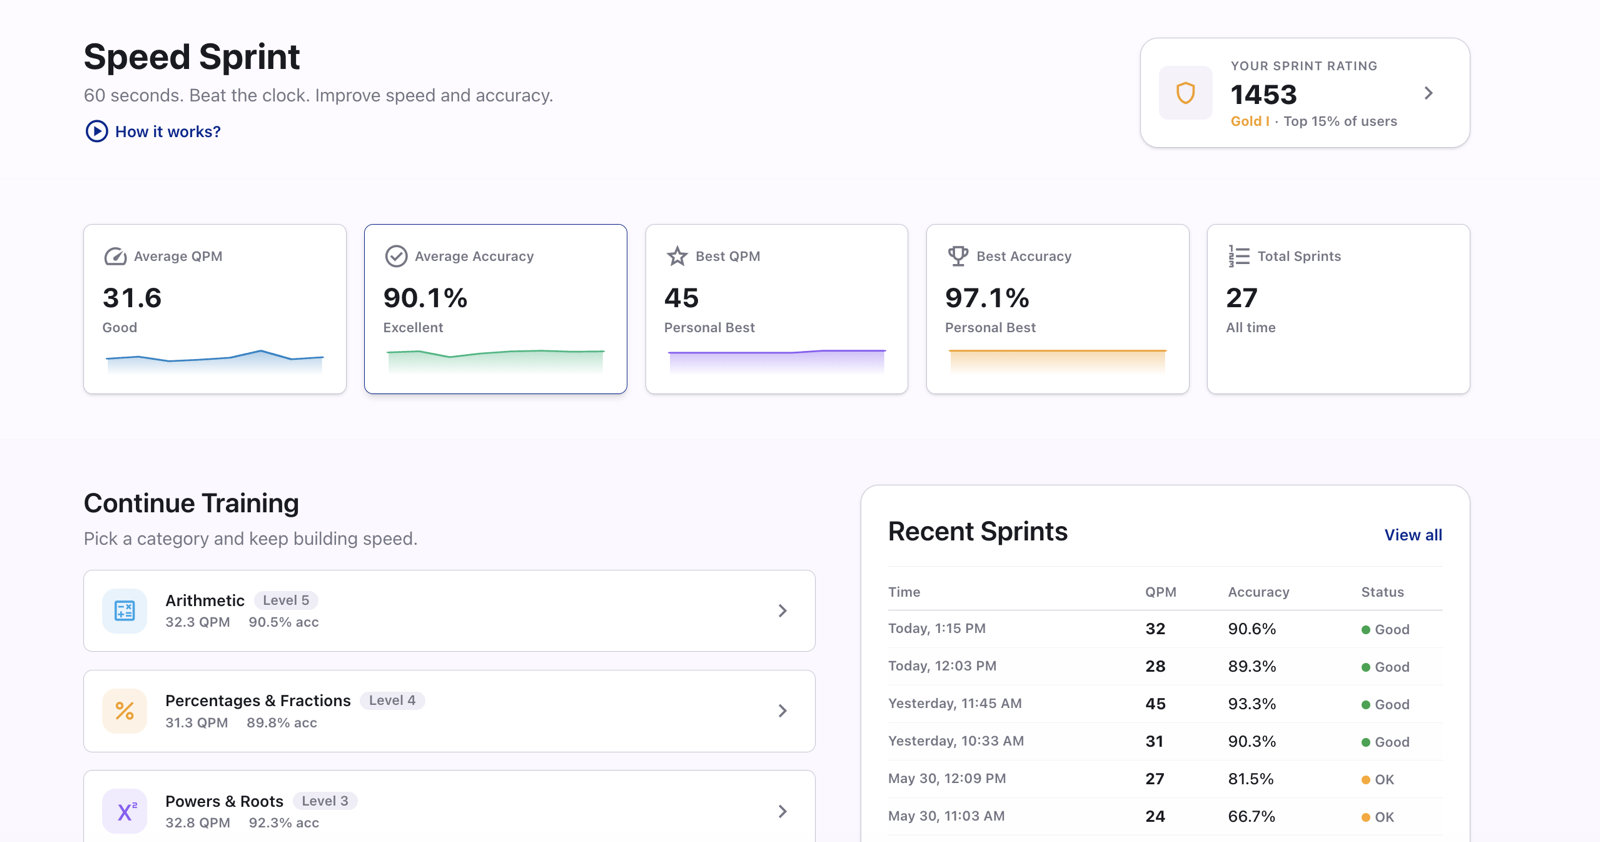Click the Percentages & Fractions category title
The image size is (1600, 842).
click(258, 700)
